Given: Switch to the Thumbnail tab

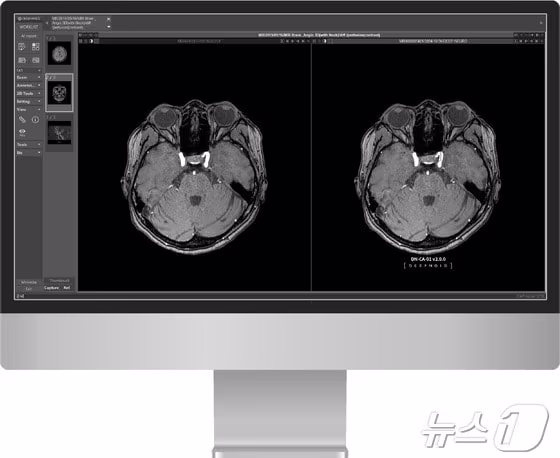Looking at the screenshot, I should 59,281.
